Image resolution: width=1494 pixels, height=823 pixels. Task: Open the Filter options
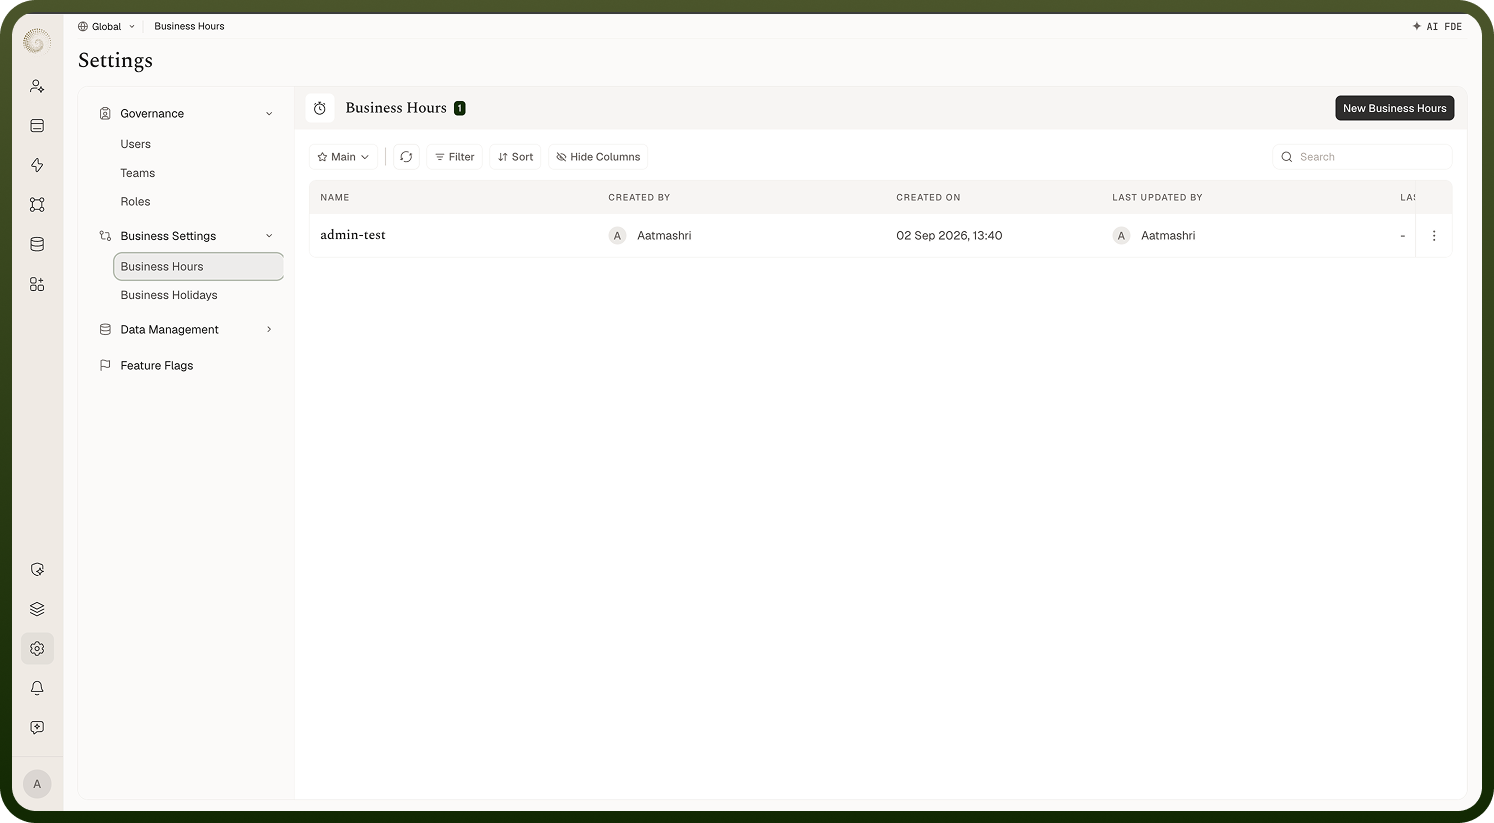[455, 157]
